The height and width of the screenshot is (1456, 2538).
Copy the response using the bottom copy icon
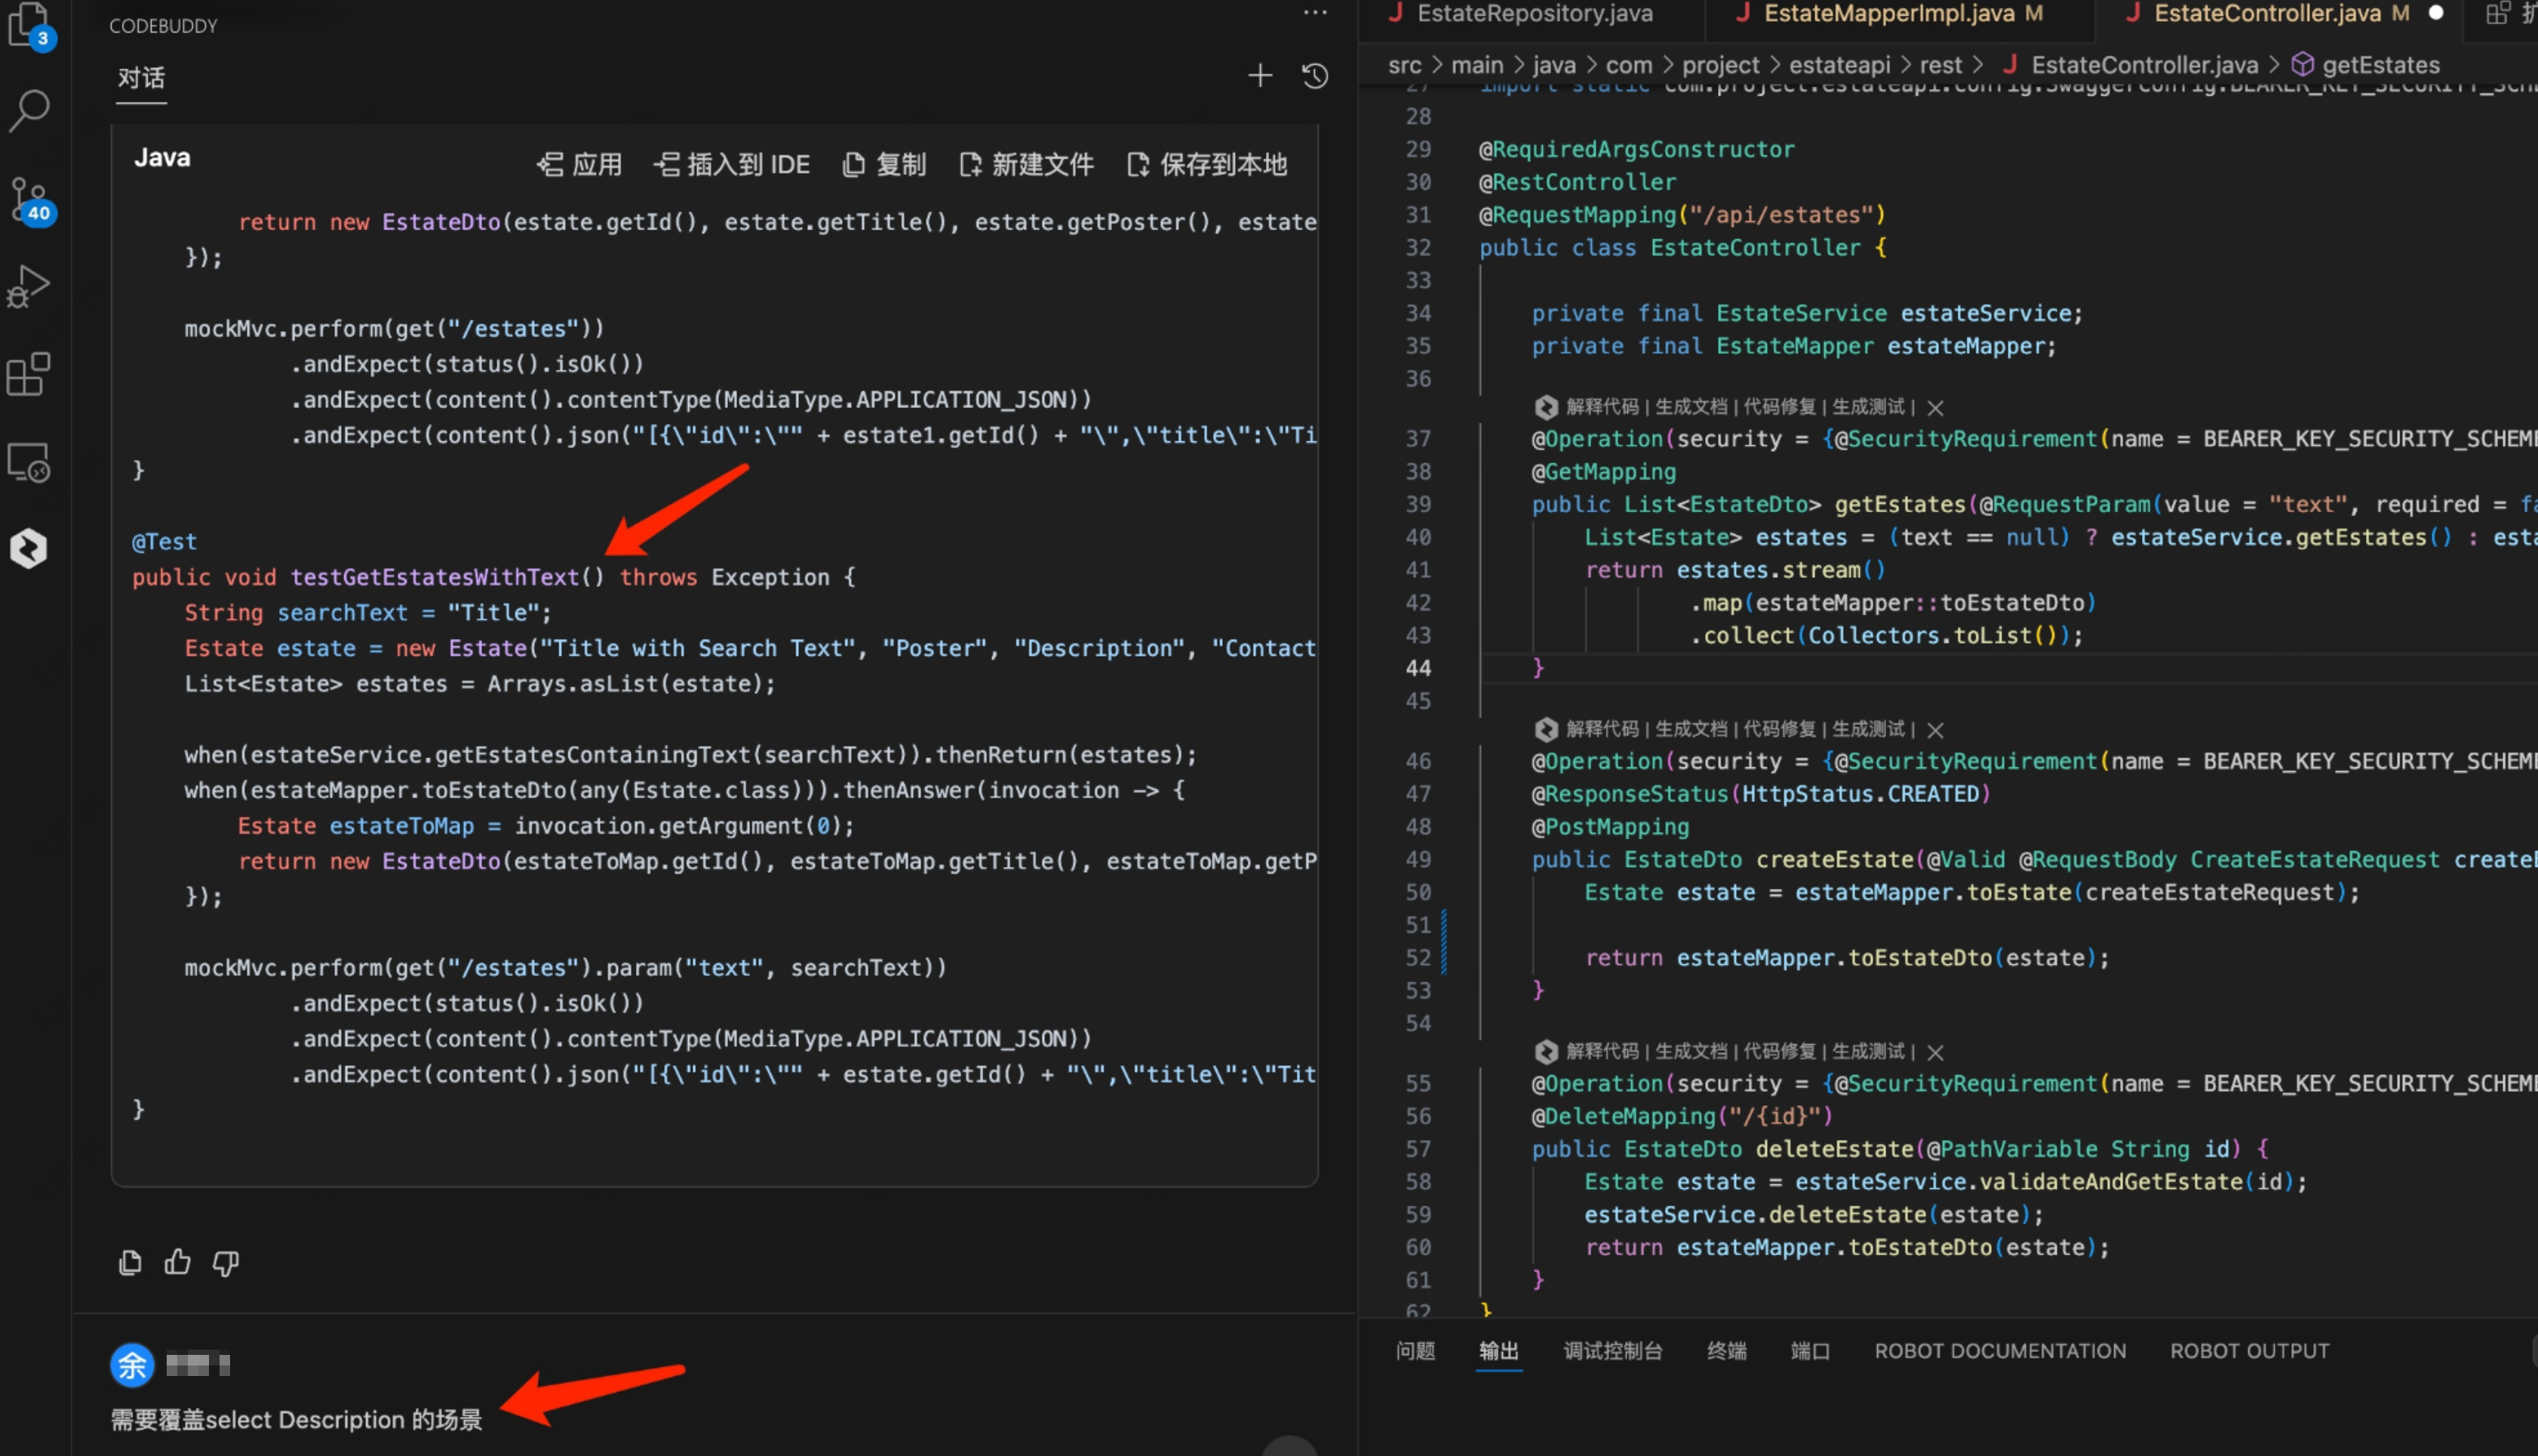[130, 1262]
